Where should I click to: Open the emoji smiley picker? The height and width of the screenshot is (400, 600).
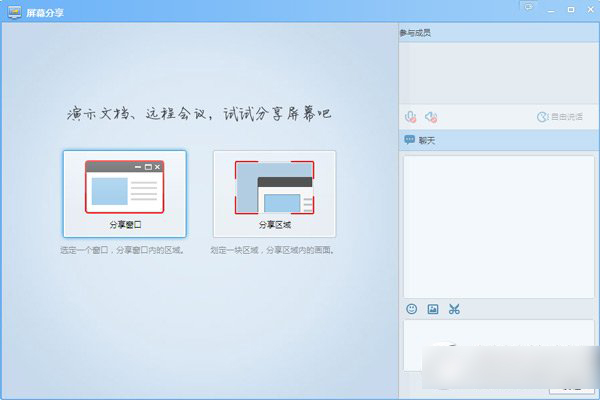(411, 309)
